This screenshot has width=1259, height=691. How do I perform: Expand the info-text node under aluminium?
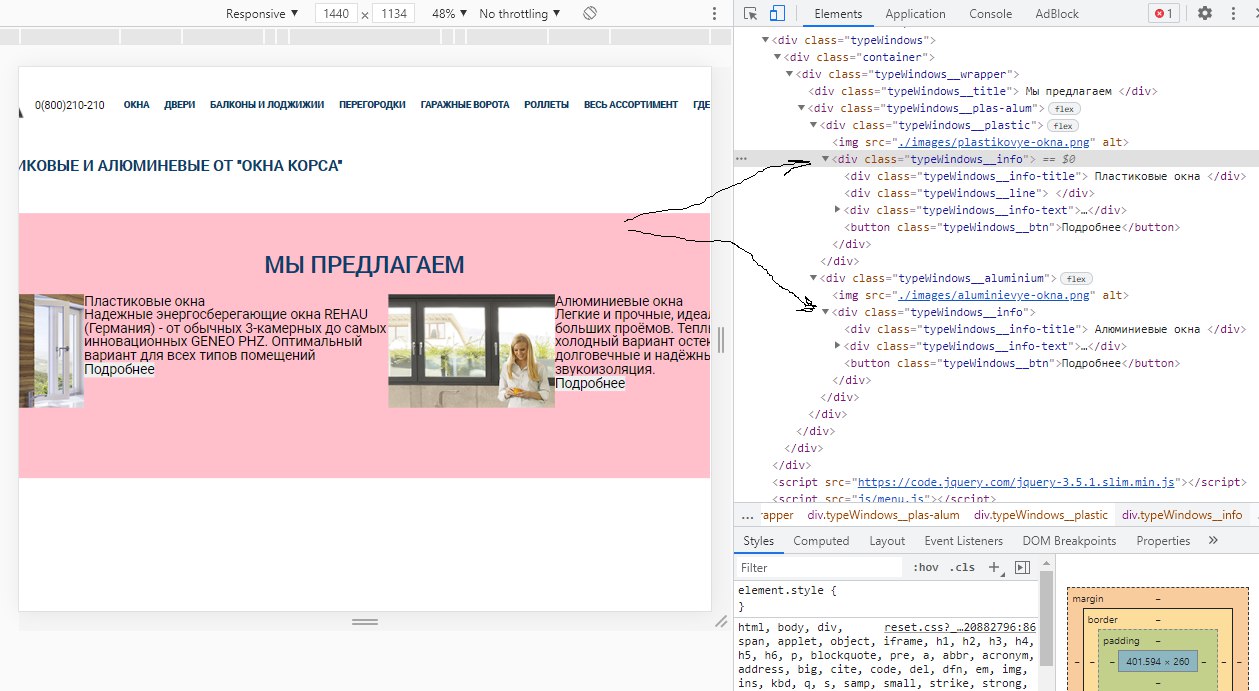838,346
